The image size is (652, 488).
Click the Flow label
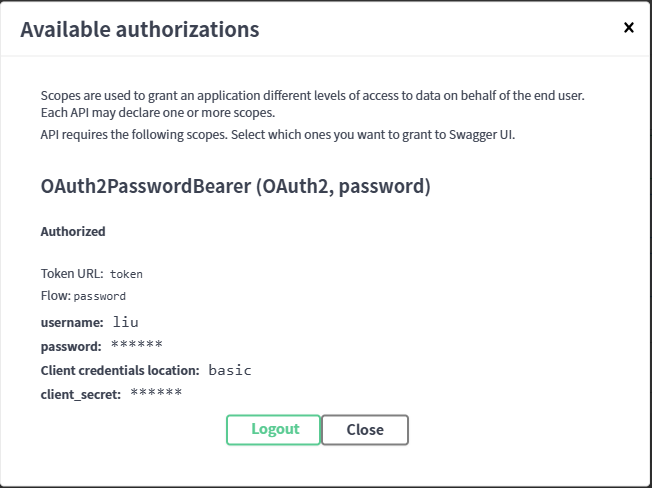pyautogui.click(x=55, y=296)
